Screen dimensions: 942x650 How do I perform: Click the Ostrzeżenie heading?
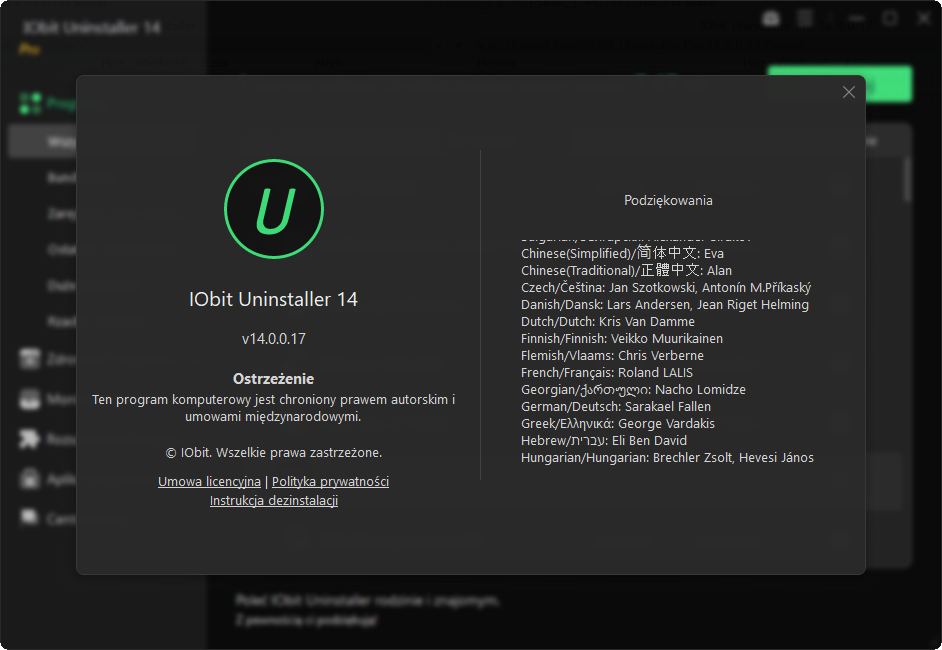tap(273, 378)
